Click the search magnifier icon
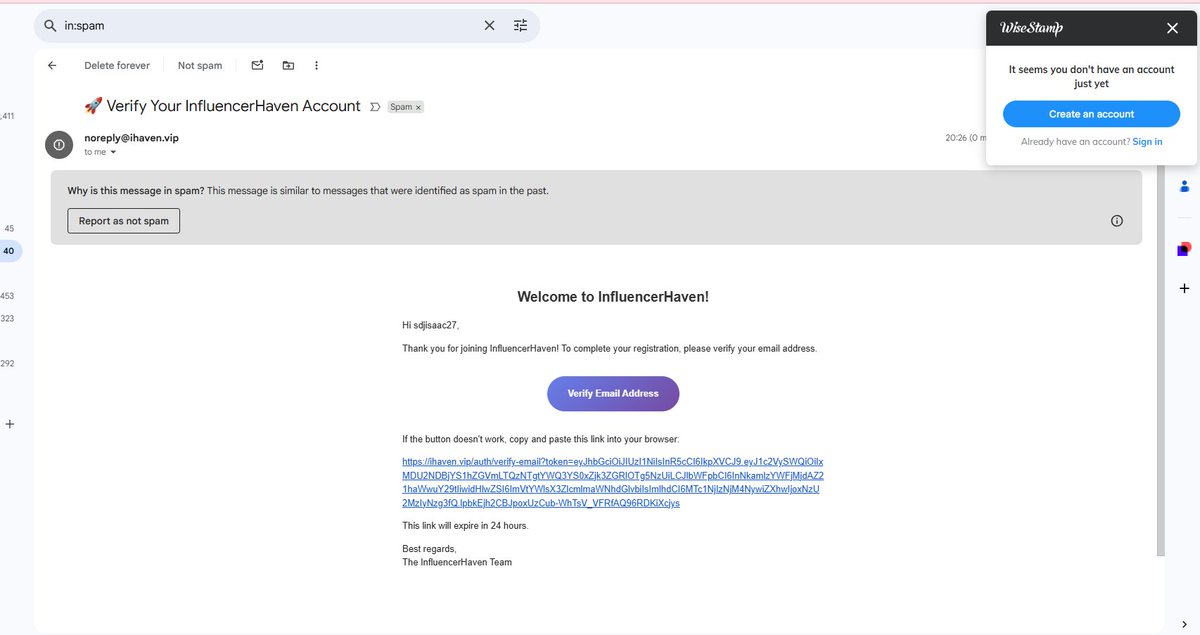Viewport: 1200px width, 635px height. tap(49, 26)
